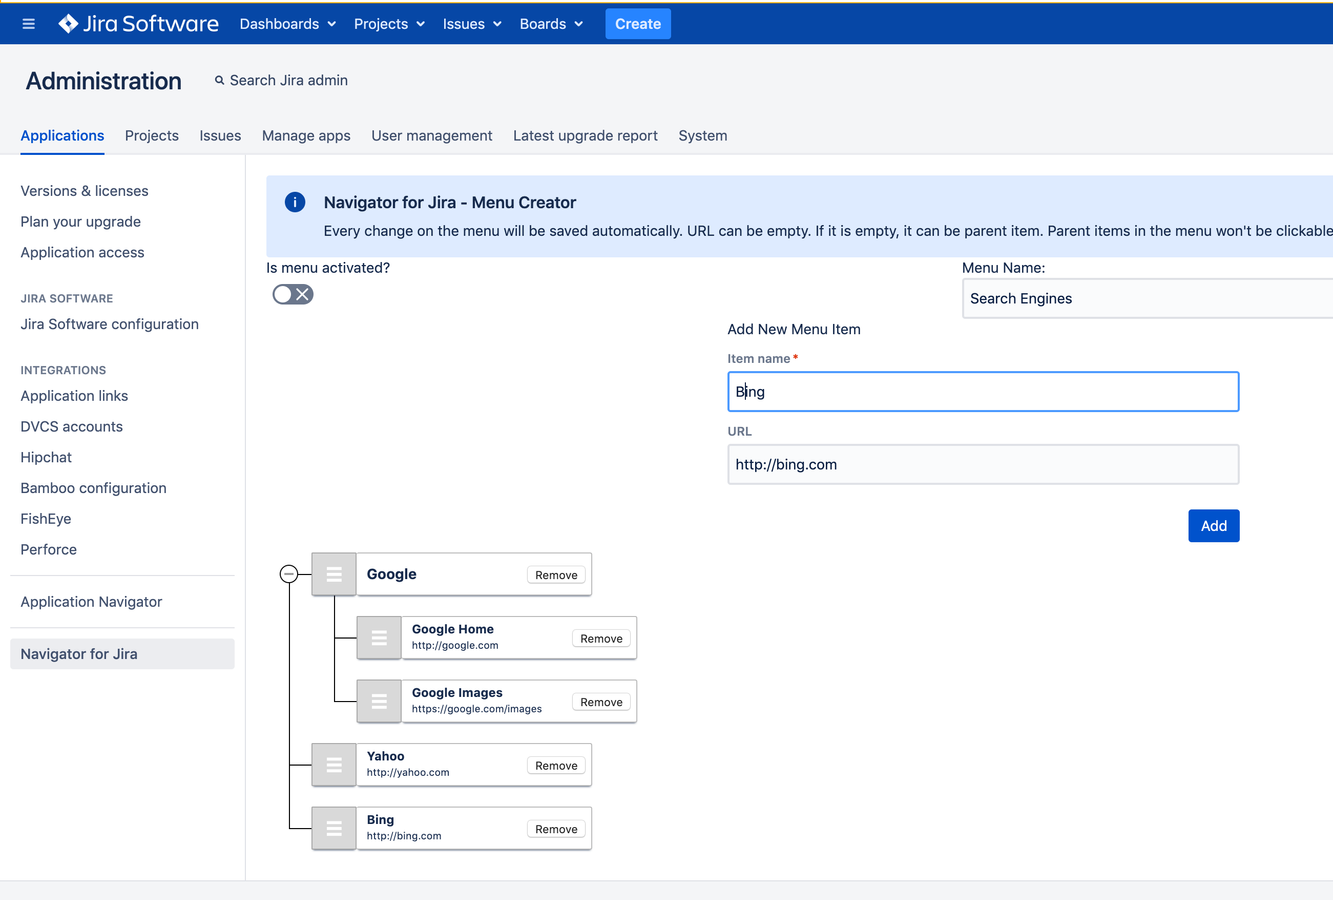Remove the Bing menu item

[556, 829]
